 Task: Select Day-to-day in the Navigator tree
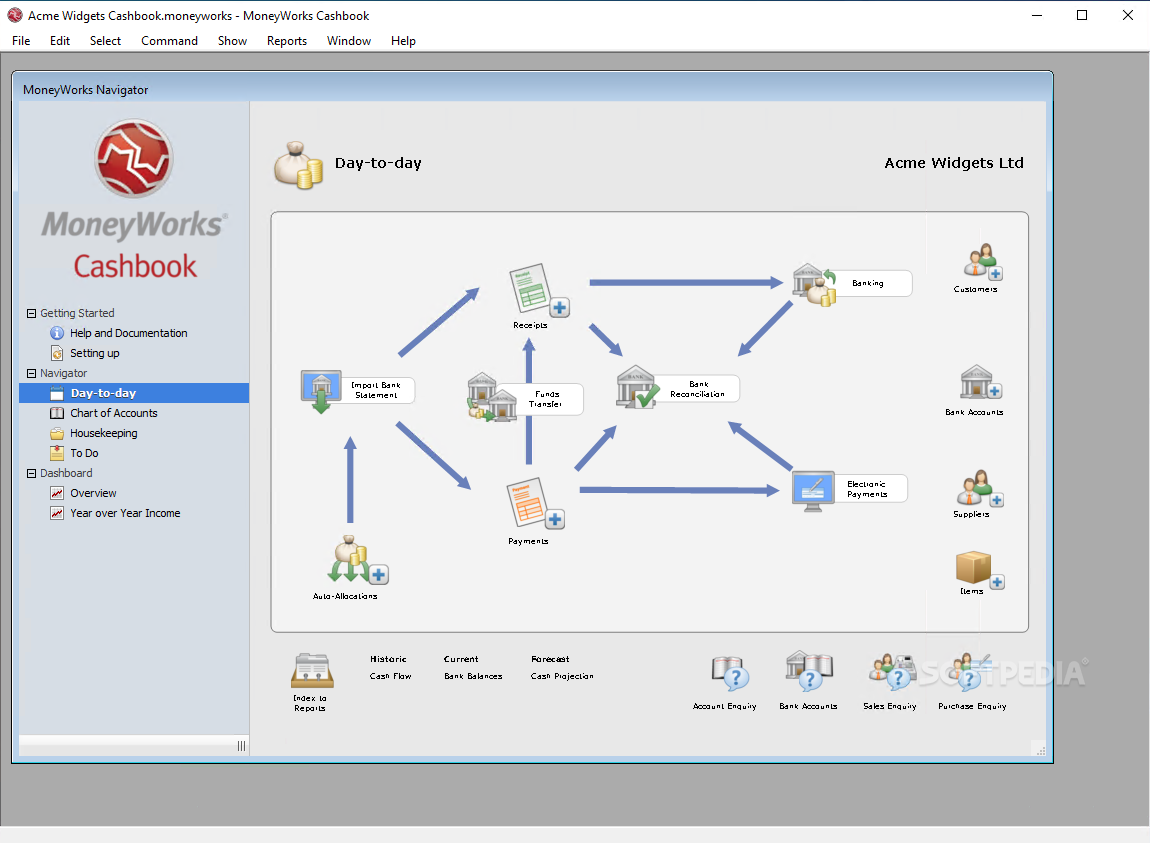(134, 393)
